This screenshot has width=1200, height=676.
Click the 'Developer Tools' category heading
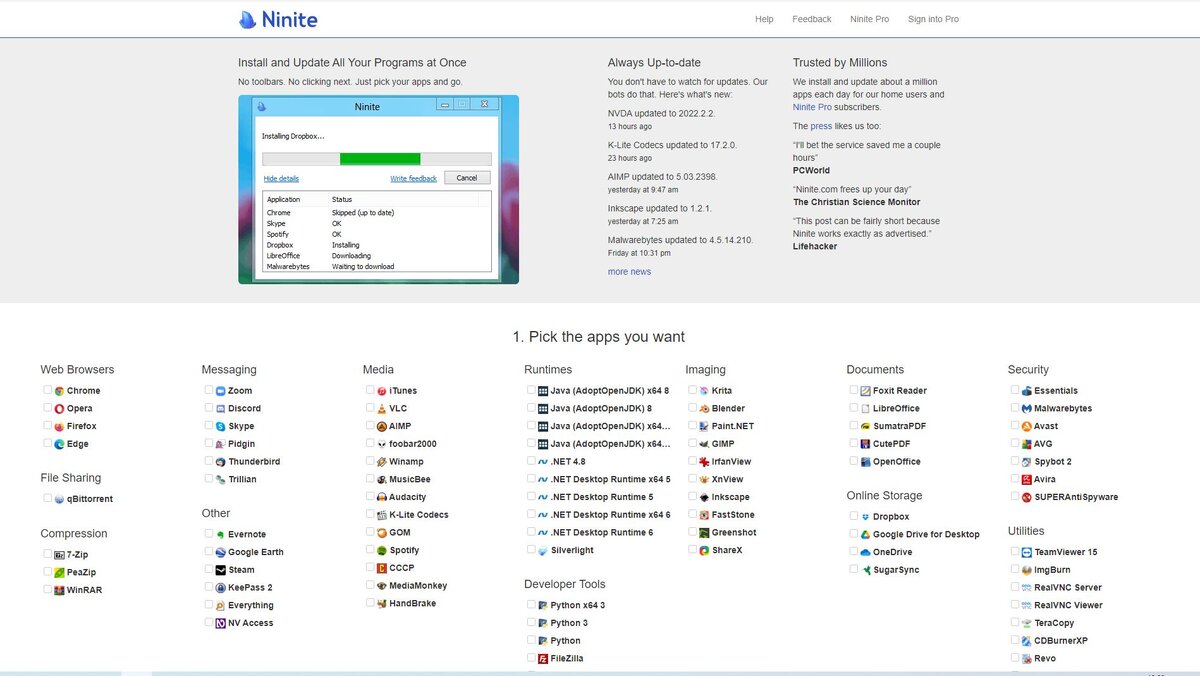tap(565, 584)
